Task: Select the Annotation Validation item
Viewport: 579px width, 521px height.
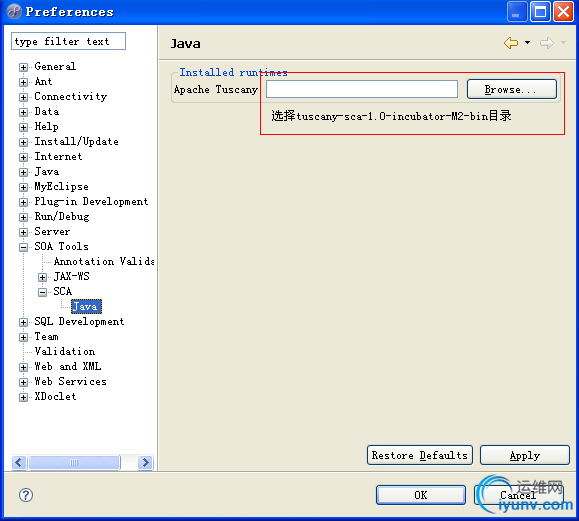Action: point(104,261)
